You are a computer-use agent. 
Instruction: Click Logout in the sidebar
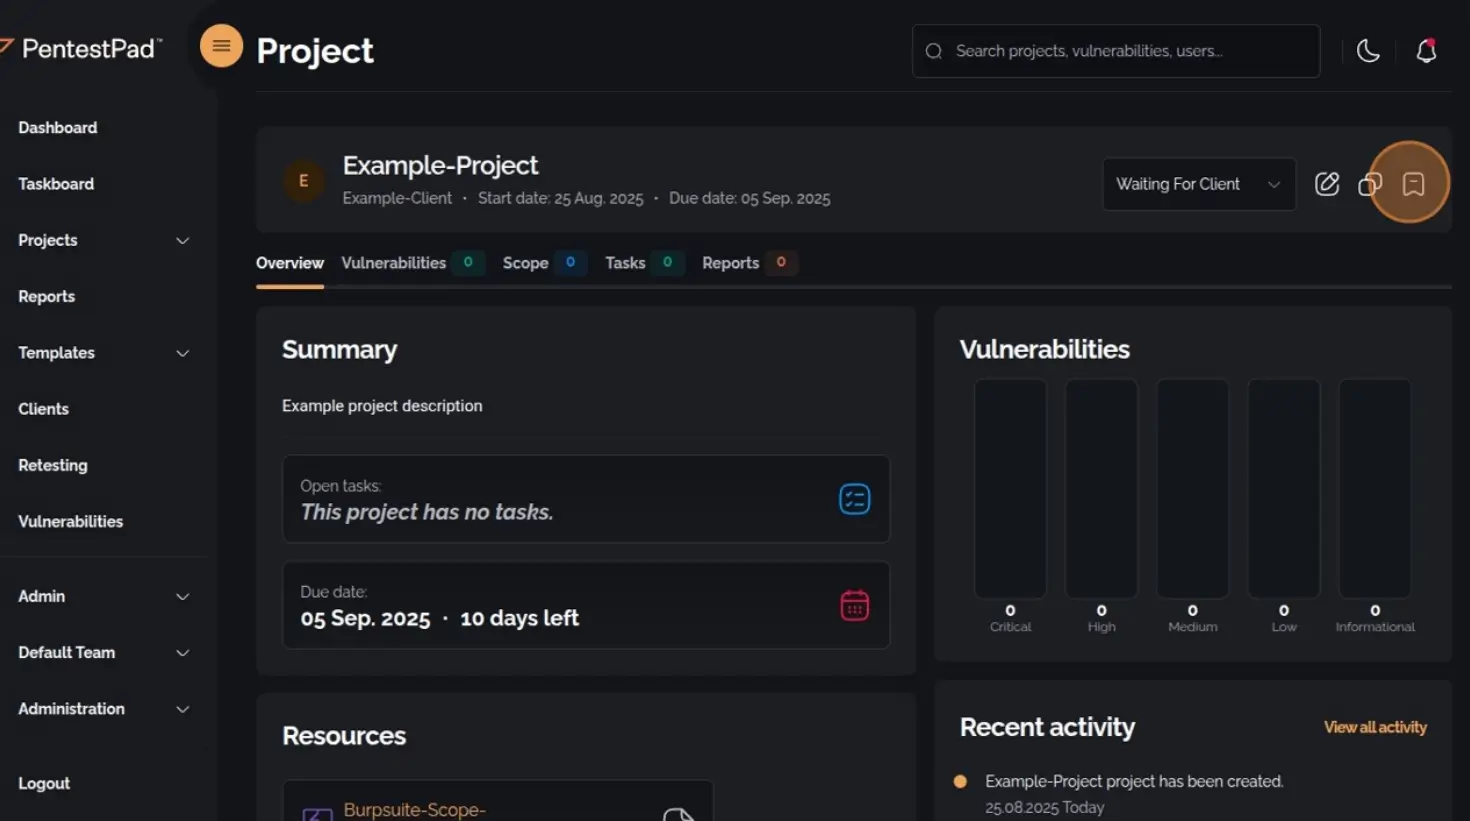tap(44, 783)
